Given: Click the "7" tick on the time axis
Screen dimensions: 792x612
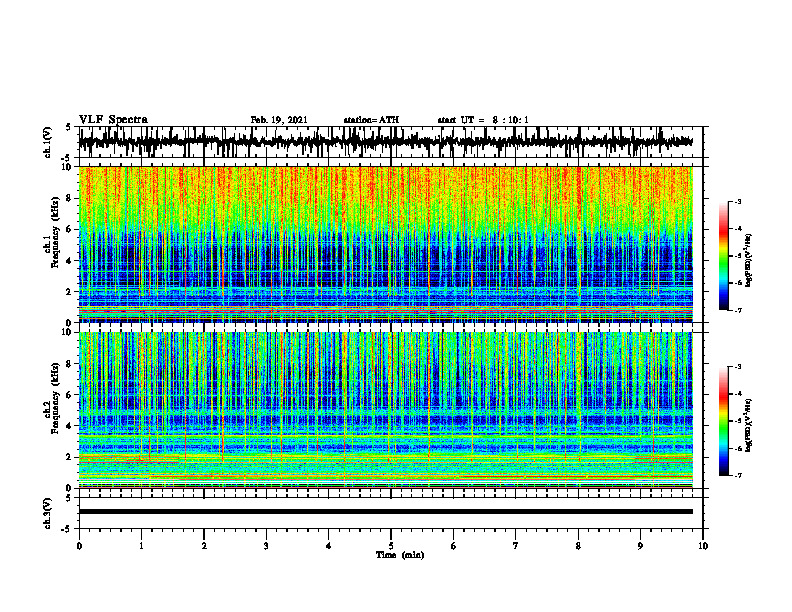Looking at the screenshot, I should (x=516, y=546).
